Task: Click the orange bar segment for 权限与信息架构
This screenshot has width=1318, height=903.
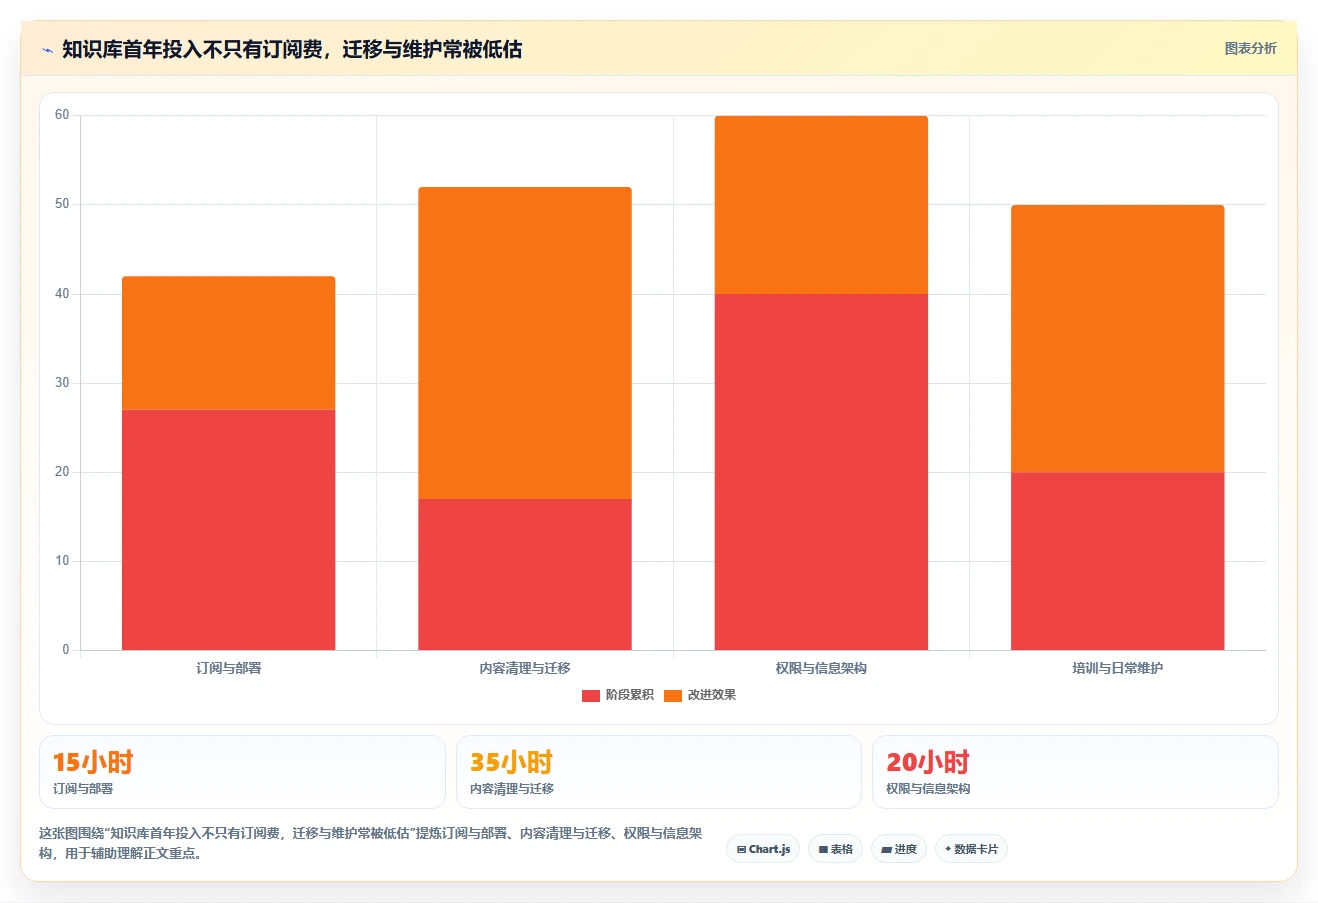Action: [821, 205]
